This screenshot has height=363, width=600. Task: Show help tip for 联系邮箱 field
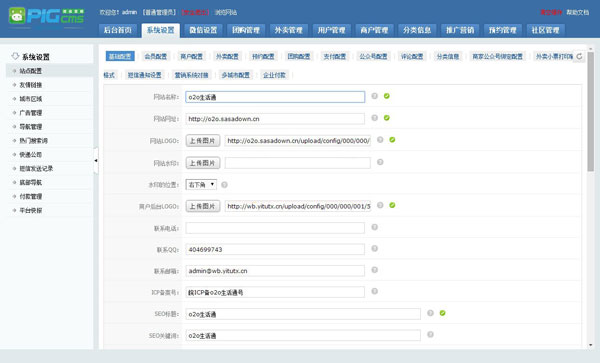(375, 270)
